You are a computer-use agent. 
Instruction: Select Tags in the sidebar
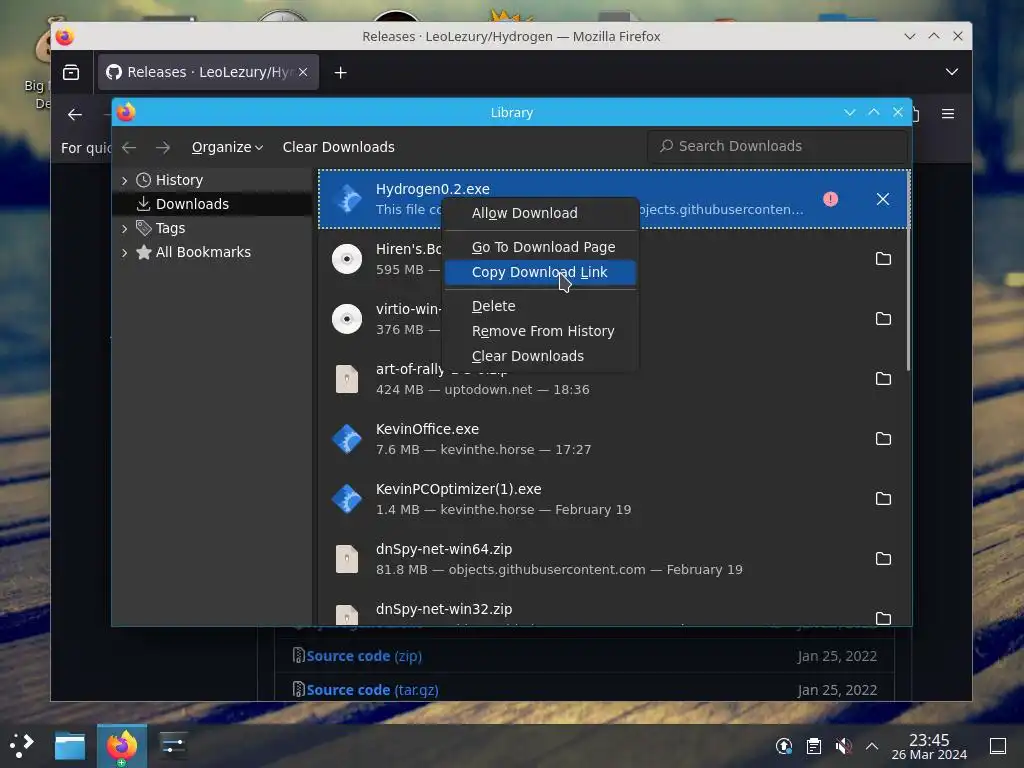(x=170, y=229)
